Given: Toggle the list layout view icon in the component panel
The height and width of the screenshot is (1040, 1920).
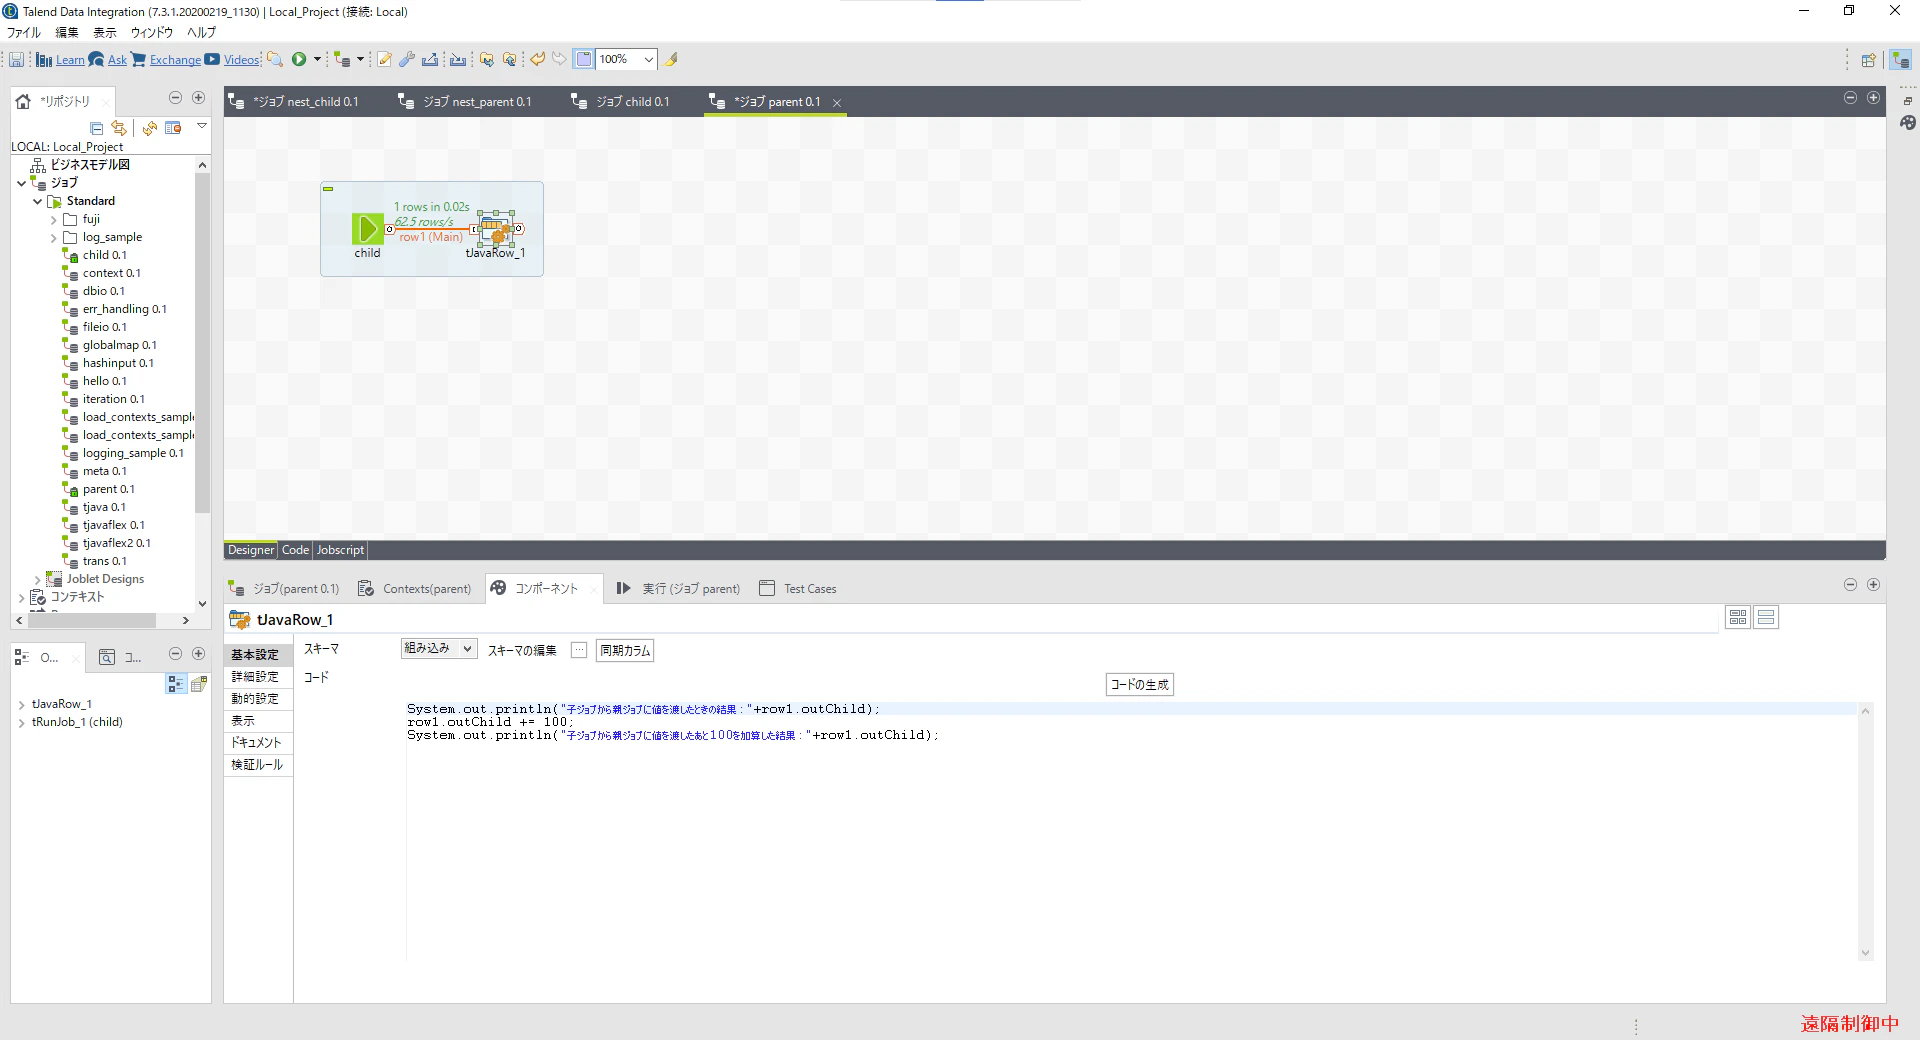Looking at the screenshot, I should 1766,618.
